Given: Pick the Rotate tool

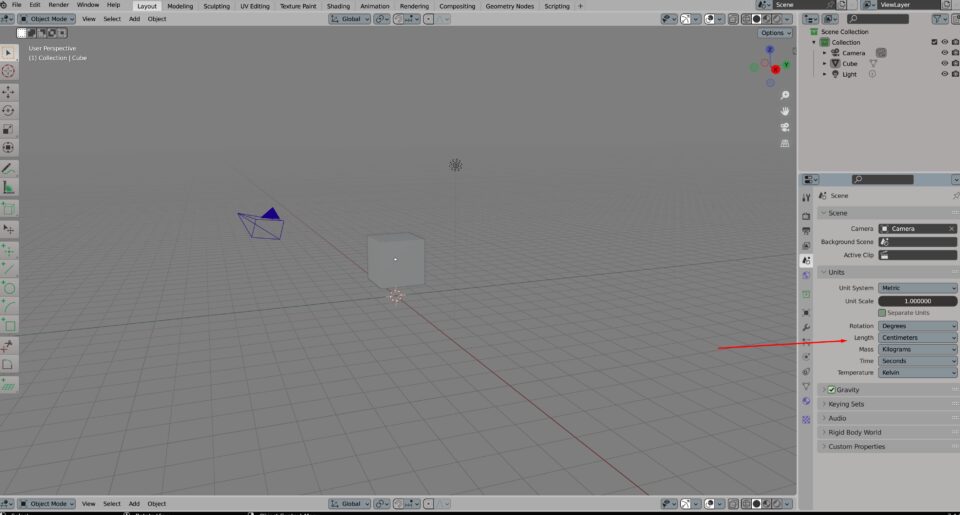Looking at the screenshot, I should pyautogui.click(x=9, y=110).
